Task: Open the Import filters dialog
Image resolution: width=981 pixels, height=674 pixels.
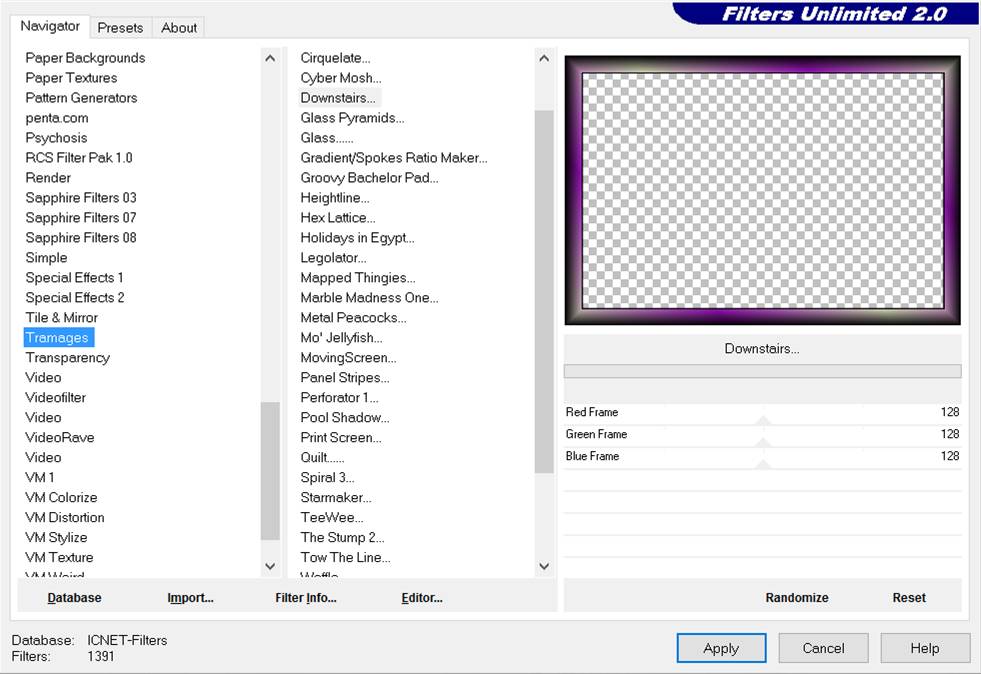Action: (190, 597)
